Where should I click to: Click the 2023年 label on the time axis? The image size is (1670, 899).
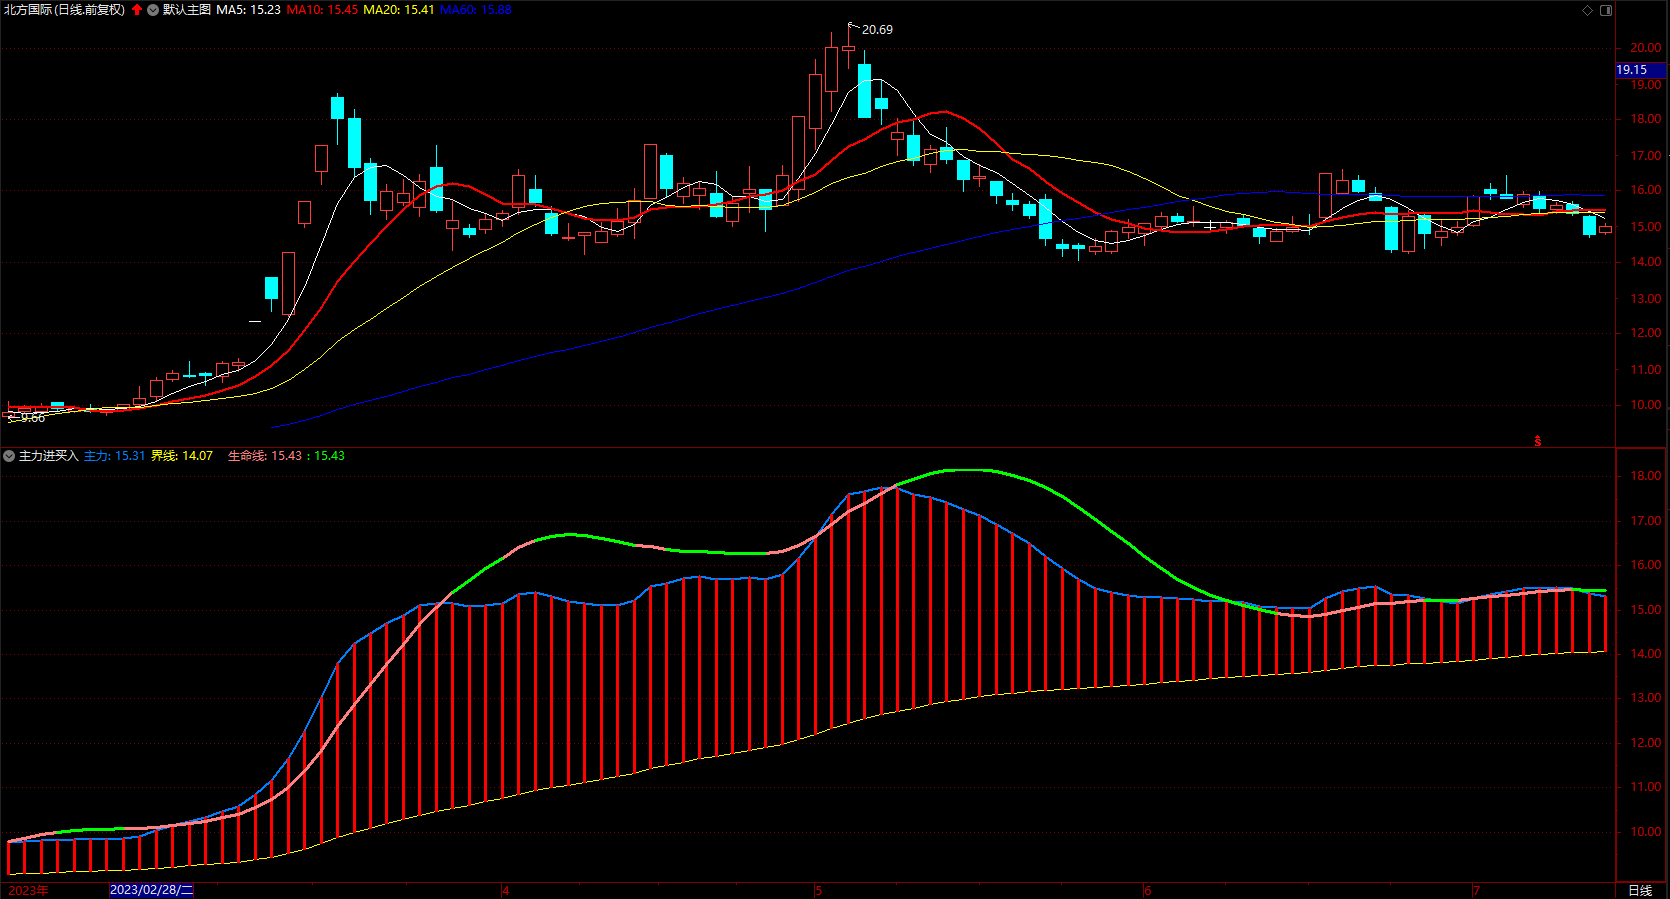28,890
